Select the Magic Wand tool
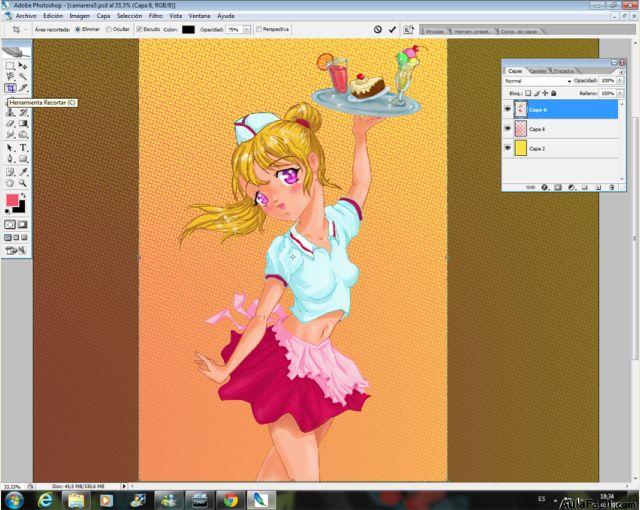Screen dimensions: 640x510 pyautogui.click(x=23, y=77)
